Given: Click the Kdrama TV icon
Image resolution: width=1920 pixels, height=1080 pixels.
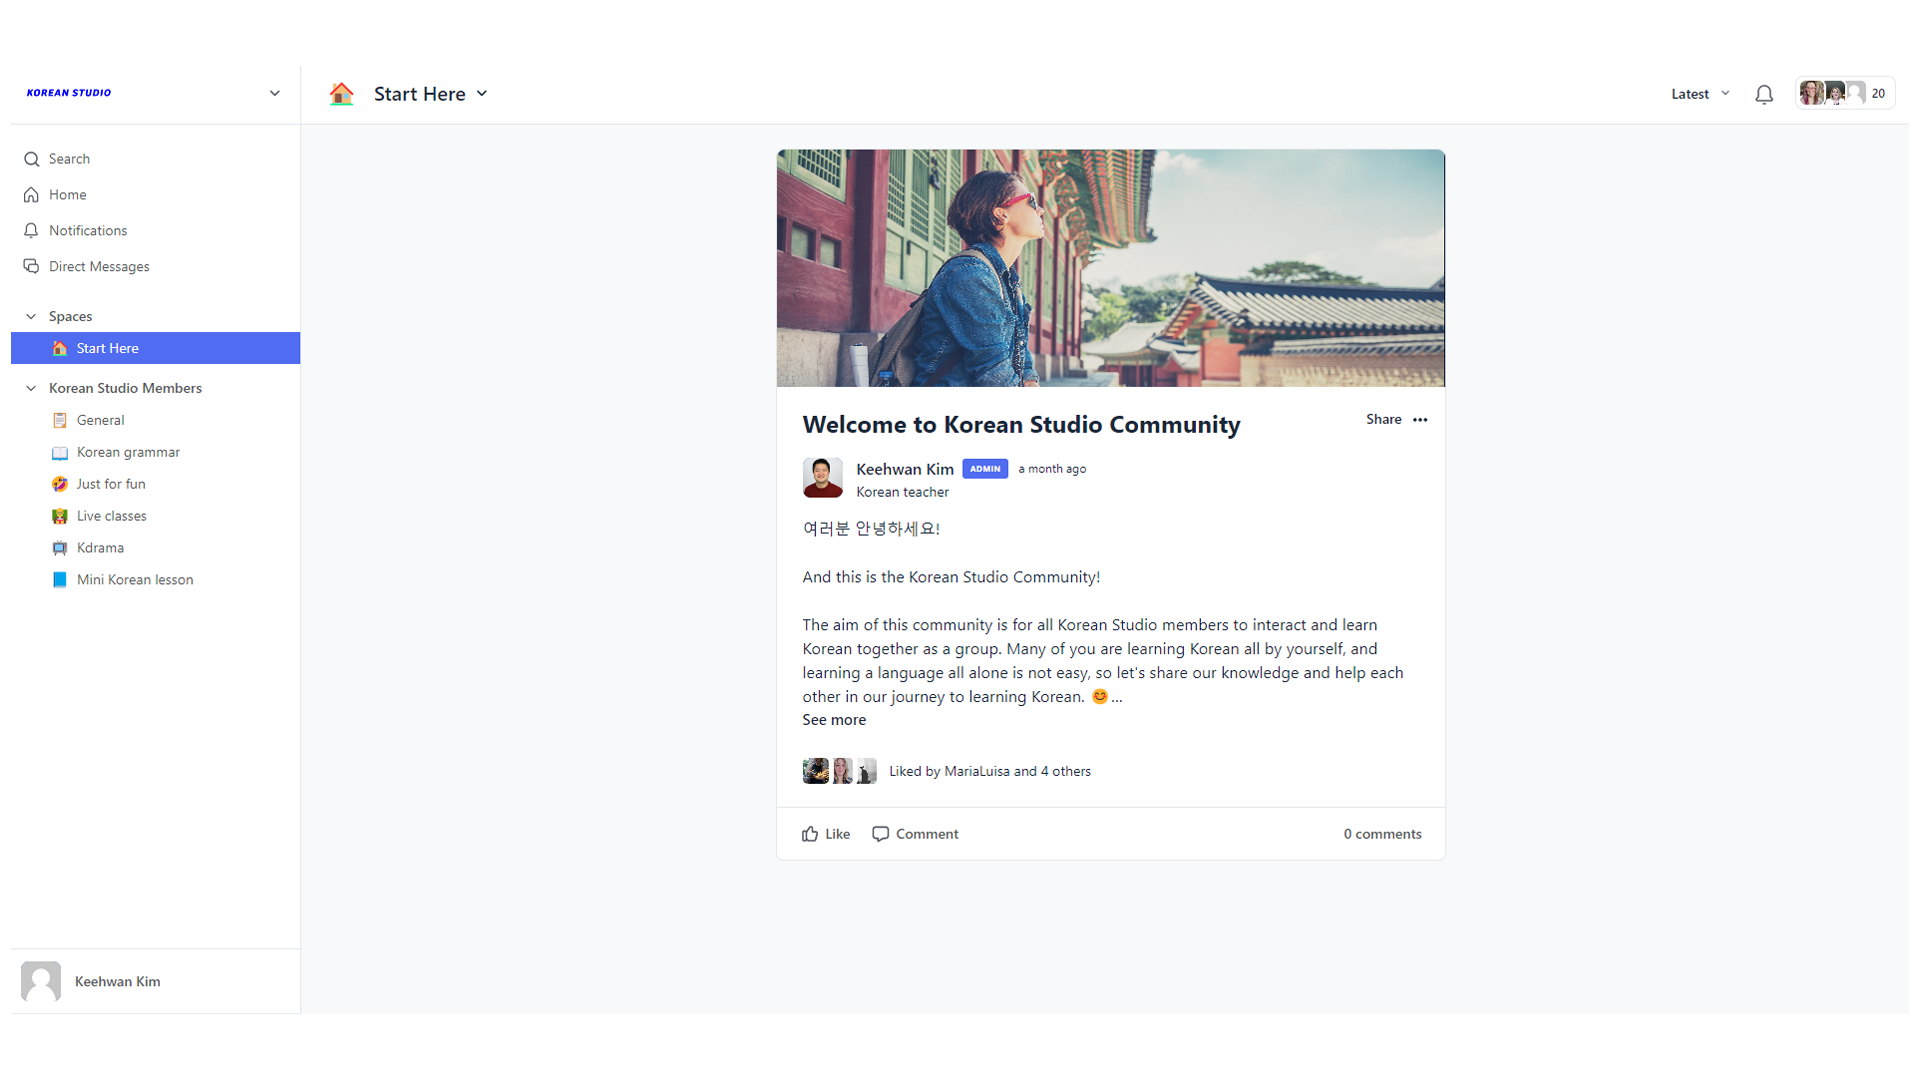Looking at the screenshot, I should (60, 548).
